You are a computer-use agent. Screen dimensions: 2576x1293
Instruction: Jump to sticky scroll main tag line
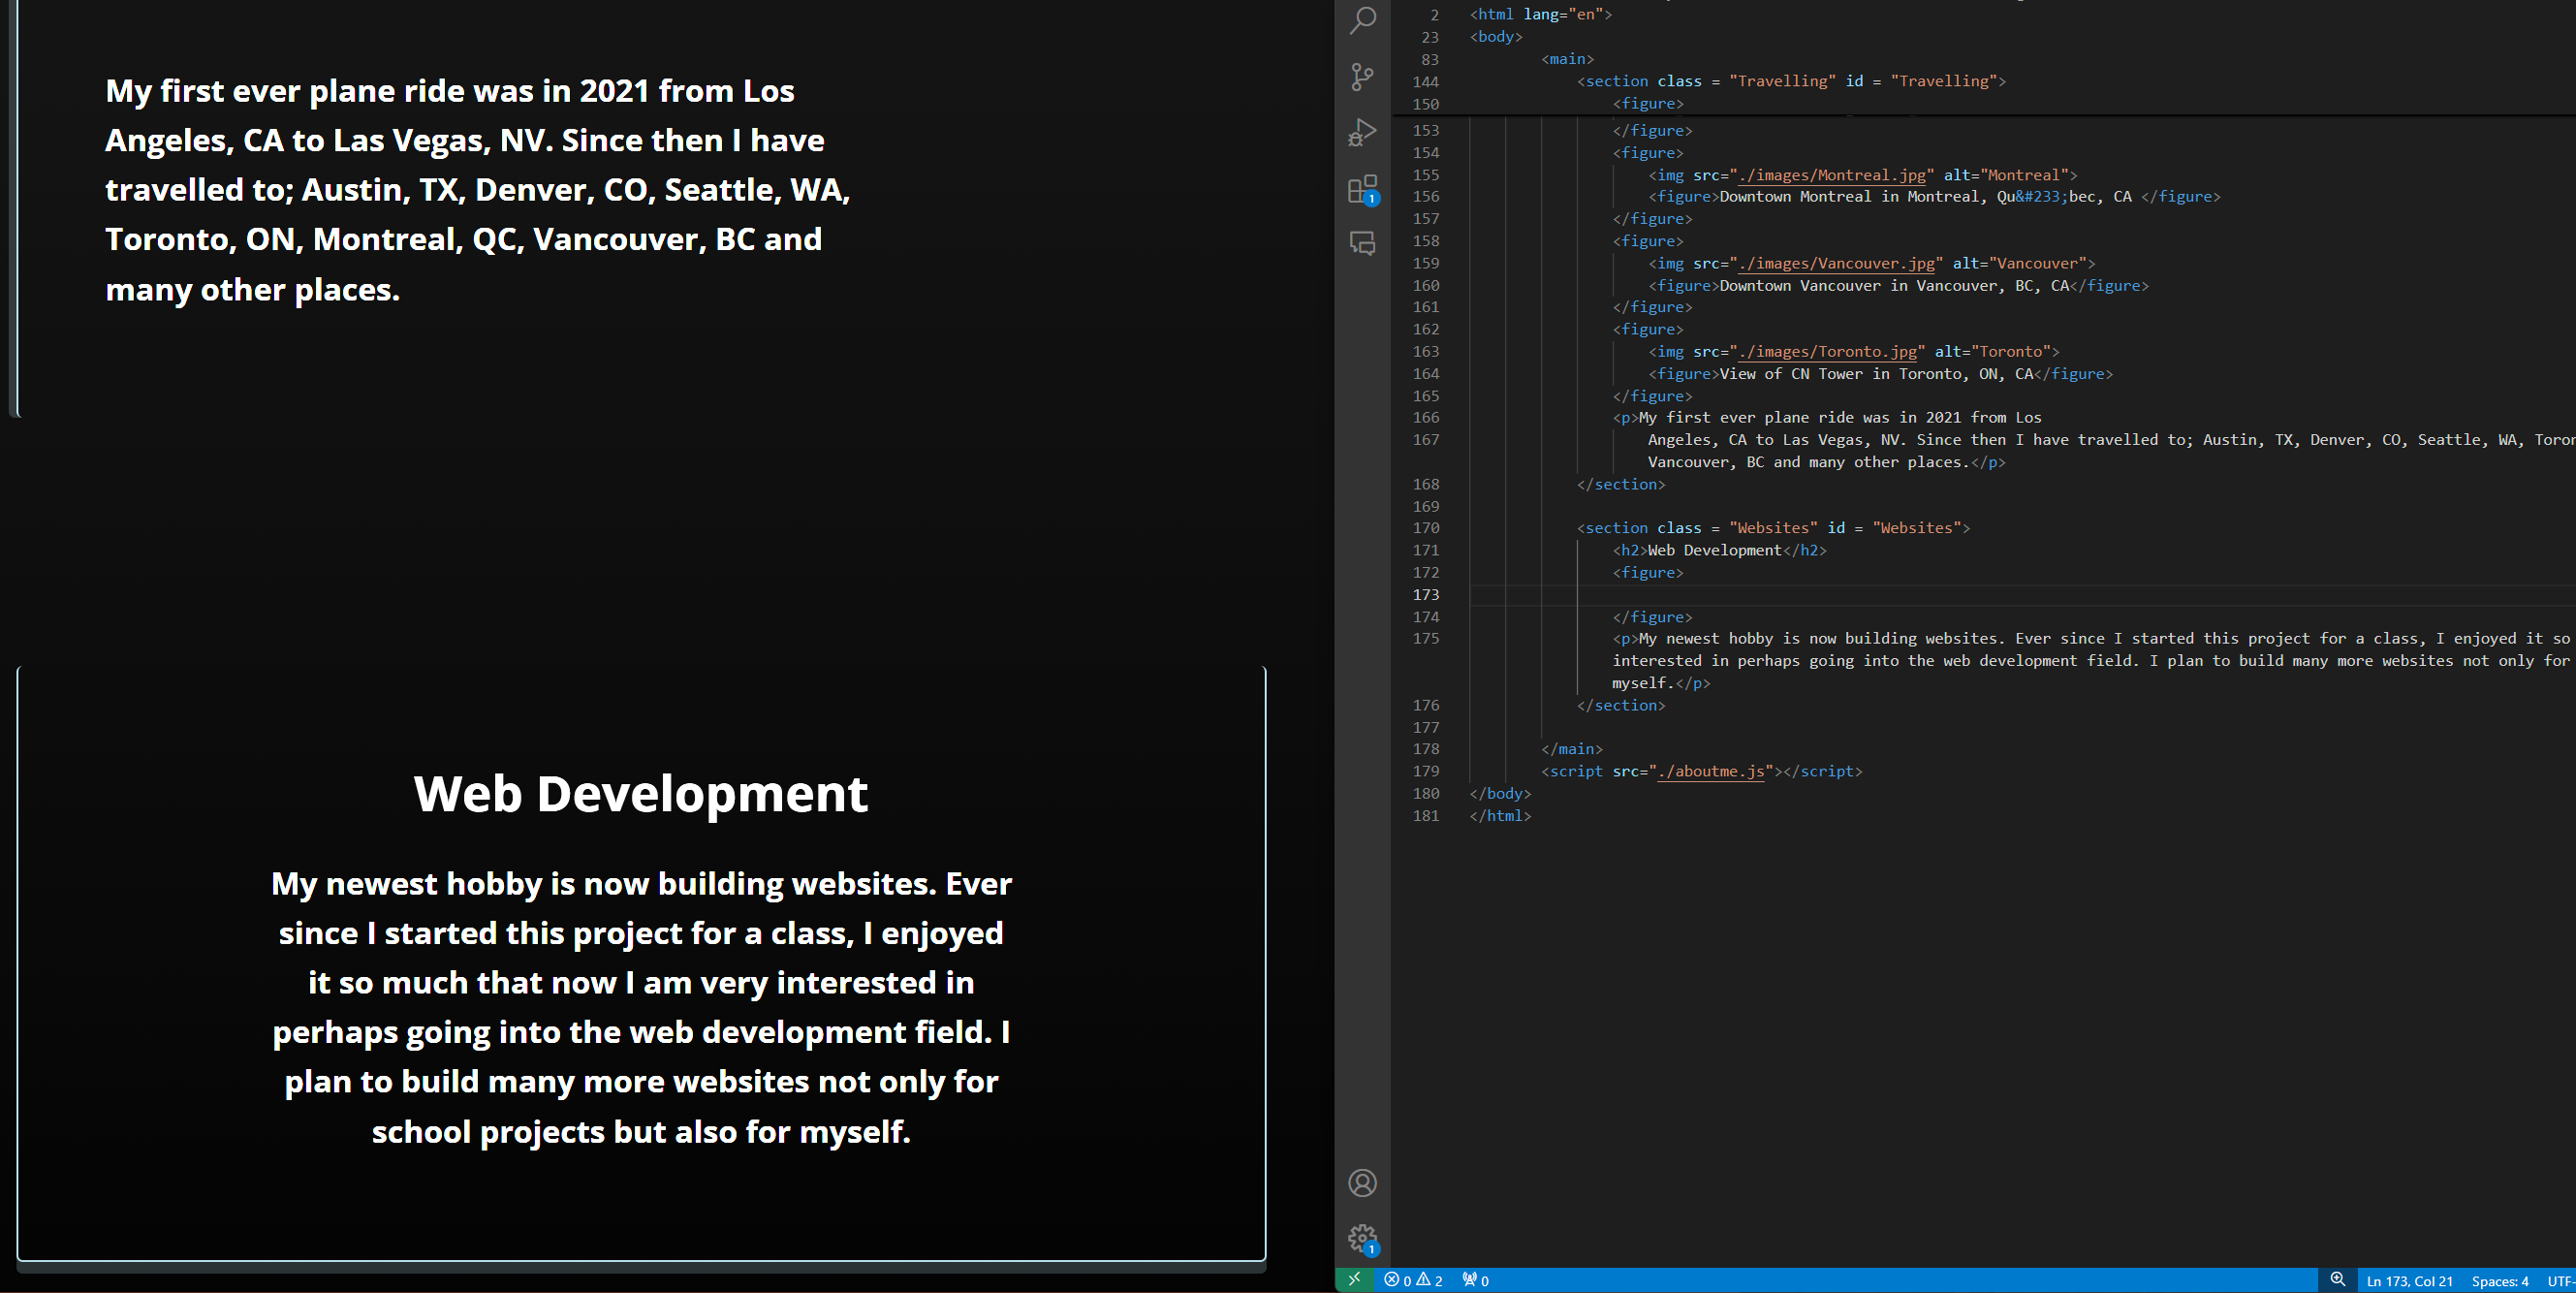coord(1567,59)
